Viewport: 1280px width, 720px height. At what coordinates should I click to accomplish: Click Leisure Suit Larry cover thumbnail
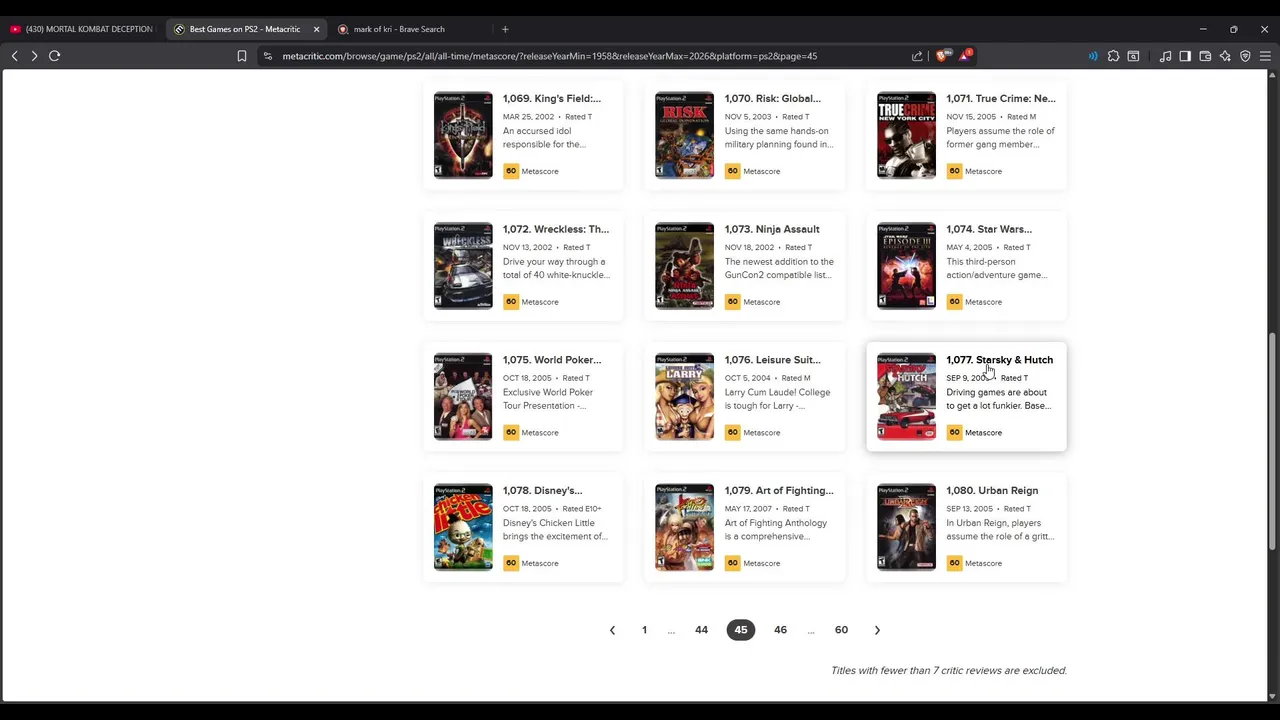pos(685,397)
